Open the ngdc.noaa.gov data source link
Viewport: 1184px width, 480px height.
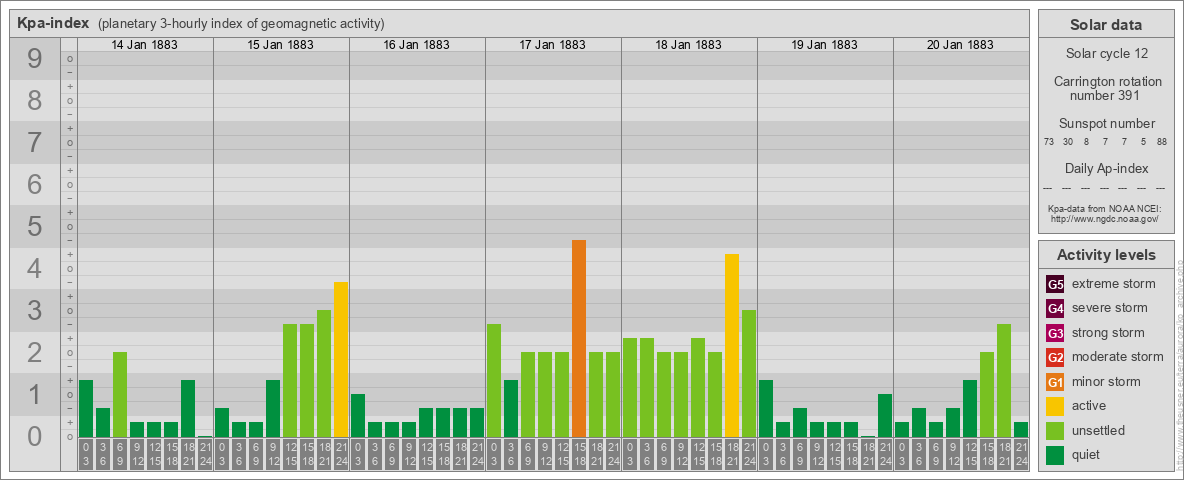pyautogui.click(x=1104, y=218)
